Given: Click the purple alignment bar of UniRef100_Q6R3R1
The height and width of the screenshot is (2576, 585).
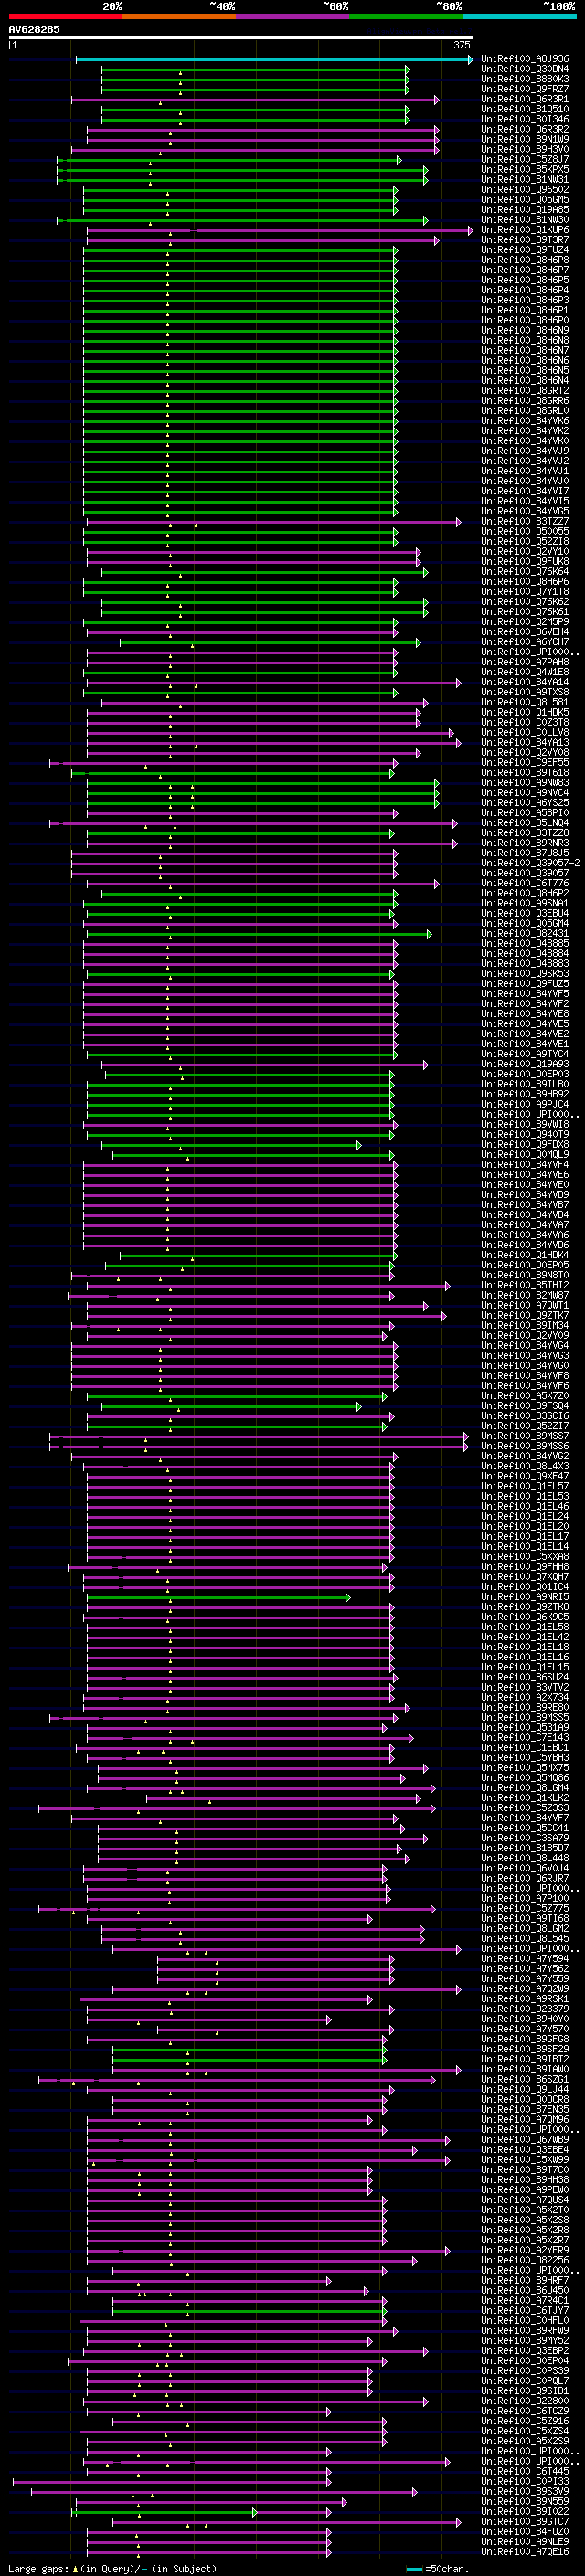Looking at the screenshot, I should click(x=255, y=100).
